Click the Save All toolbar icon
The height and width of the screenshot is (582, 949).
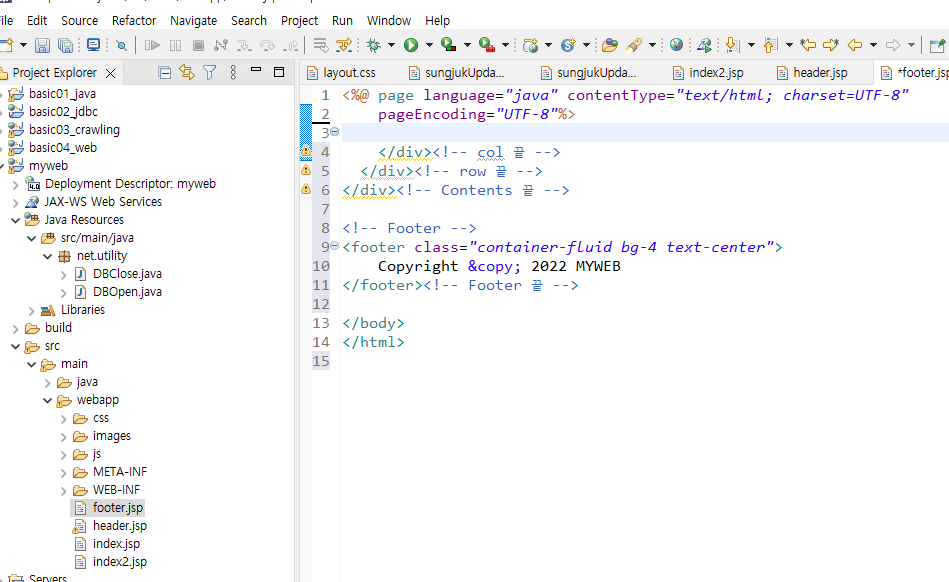[65, 45]
